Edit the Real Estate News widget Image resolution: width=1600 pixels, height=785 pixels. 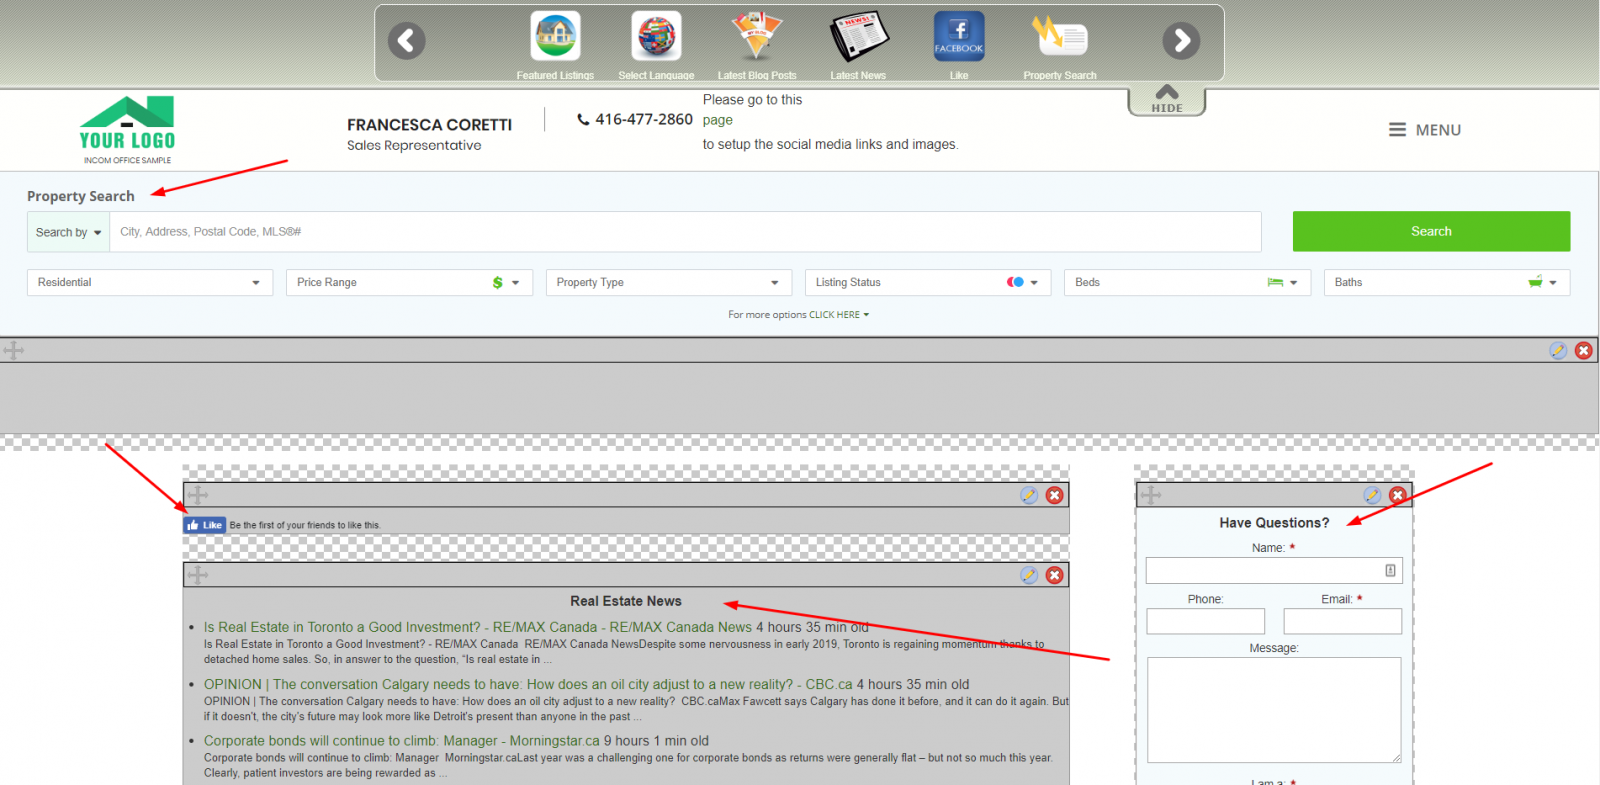1029,575
